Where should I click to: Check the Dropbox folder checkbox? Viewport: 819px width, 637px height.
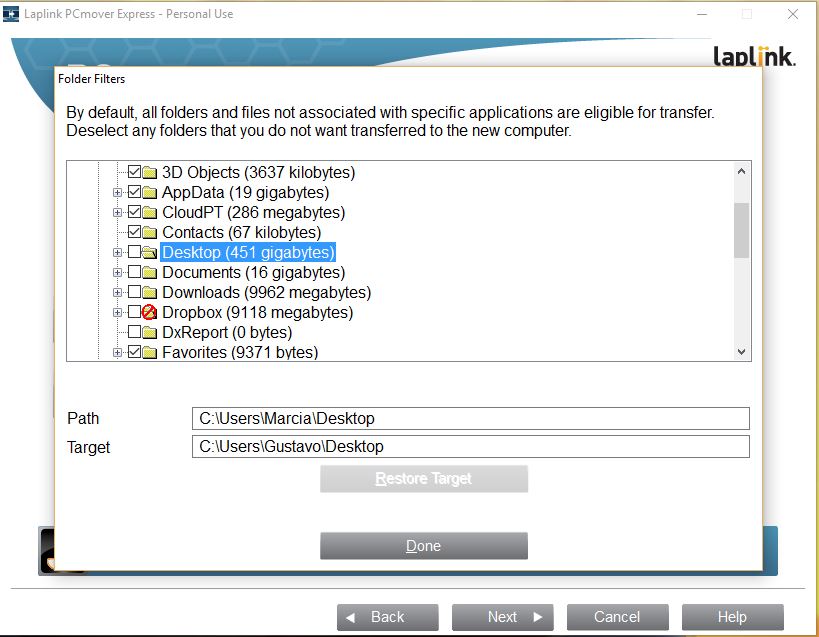coord(134,312)
